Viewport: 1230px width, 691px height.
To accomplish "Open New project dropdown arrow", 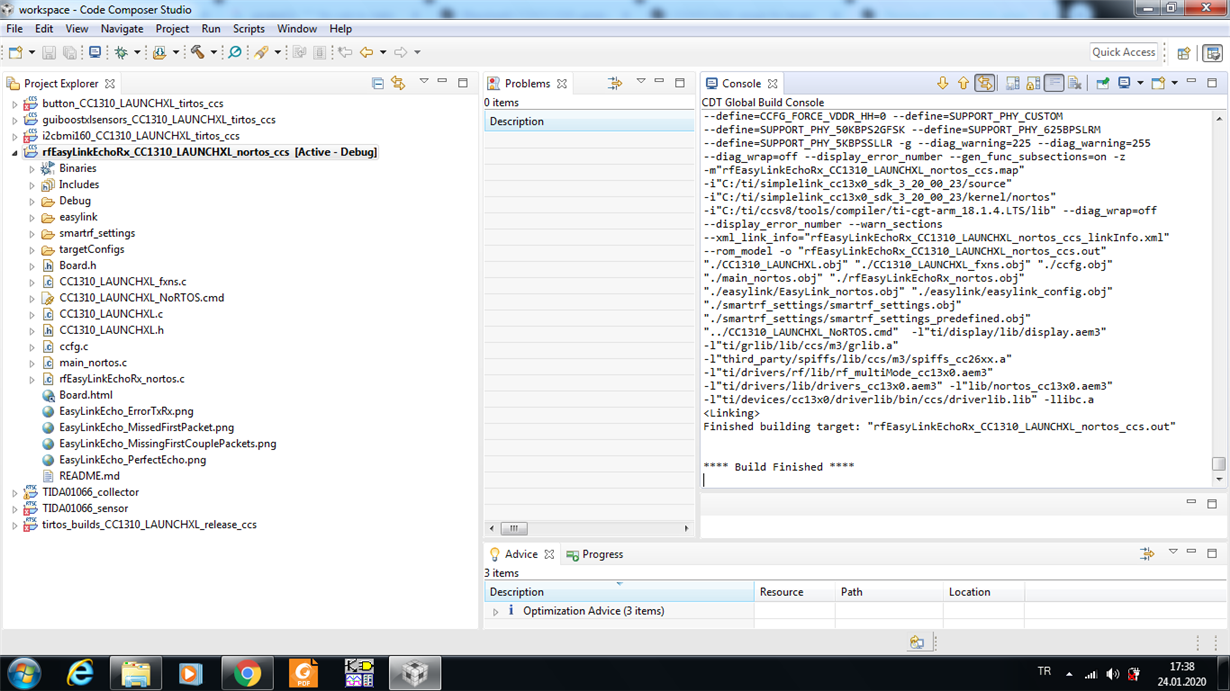I will (31, 52).
